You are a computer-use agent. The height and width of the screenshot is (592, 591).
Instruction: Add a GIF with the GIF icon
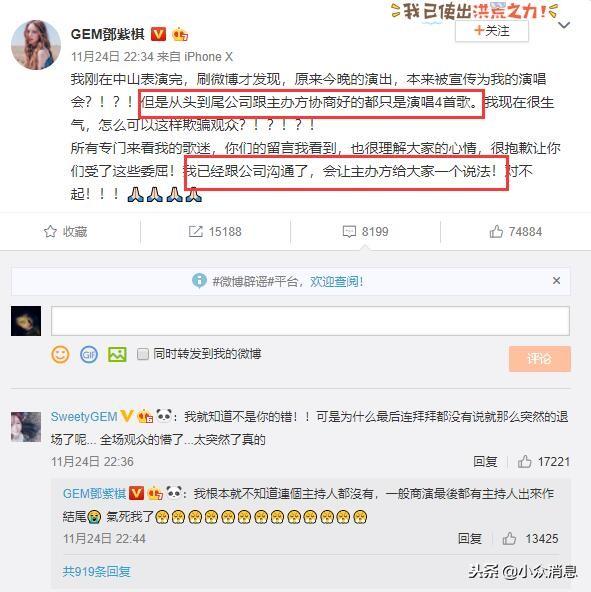pyautogui.click(x=89, y=355)
